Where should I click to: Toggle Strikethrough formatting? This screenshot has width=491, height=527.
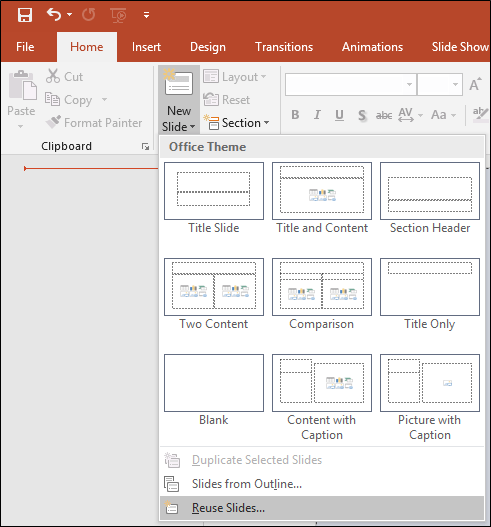[384, 115]
